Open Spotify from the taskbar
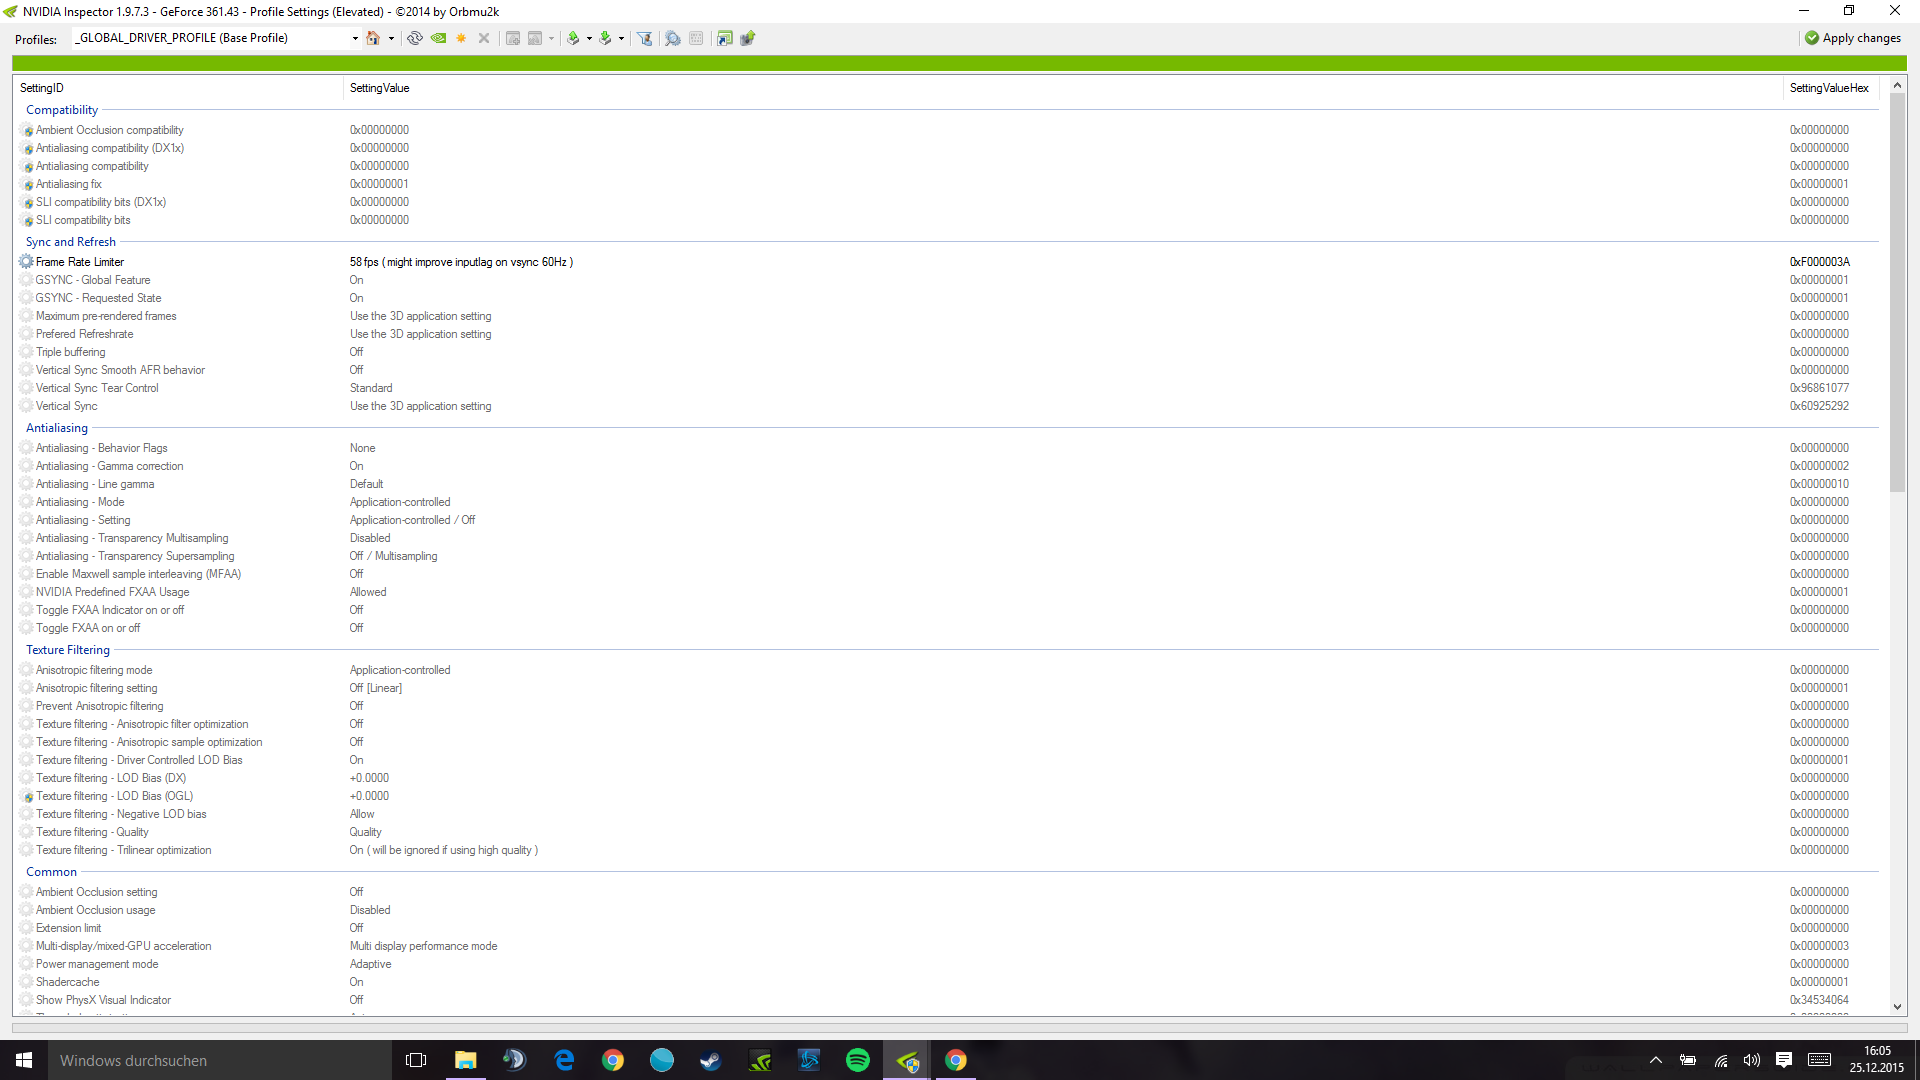 [858, 1060]
